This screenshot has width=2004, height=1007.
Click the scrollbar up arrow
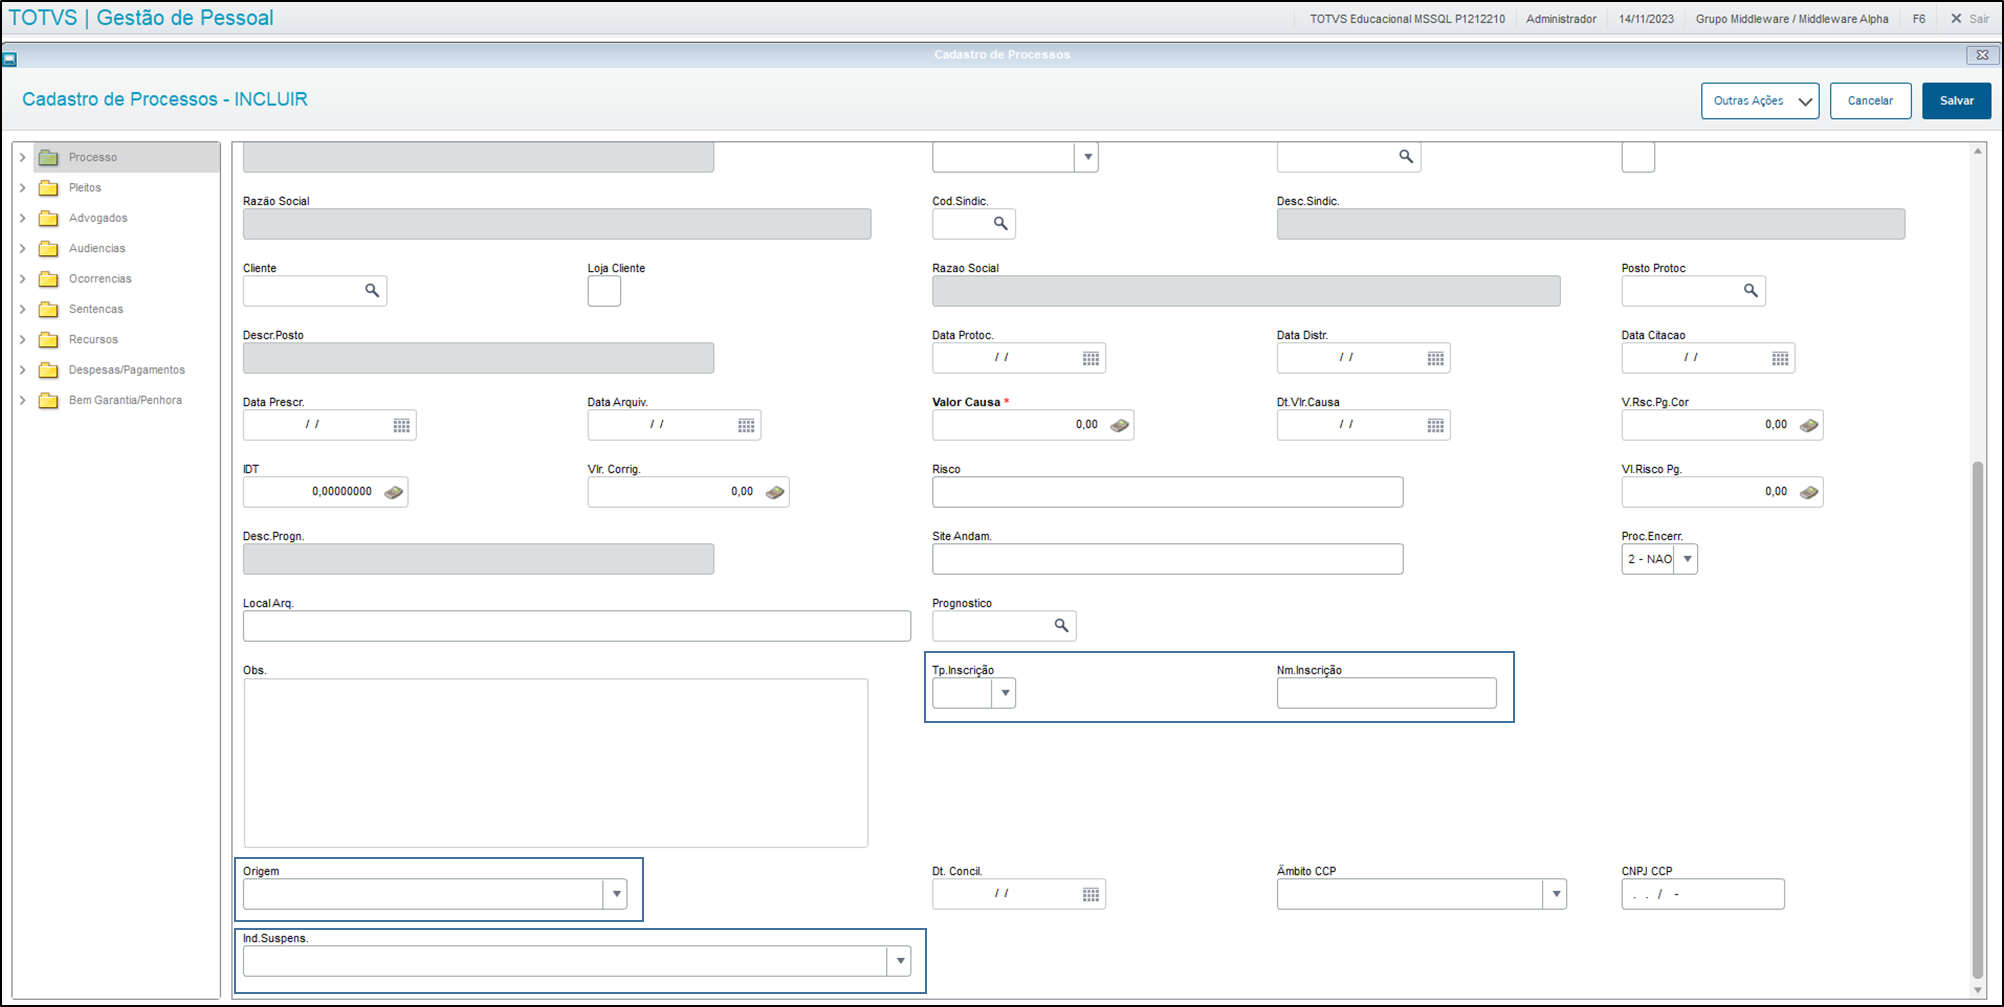[x=1977, y=151]
